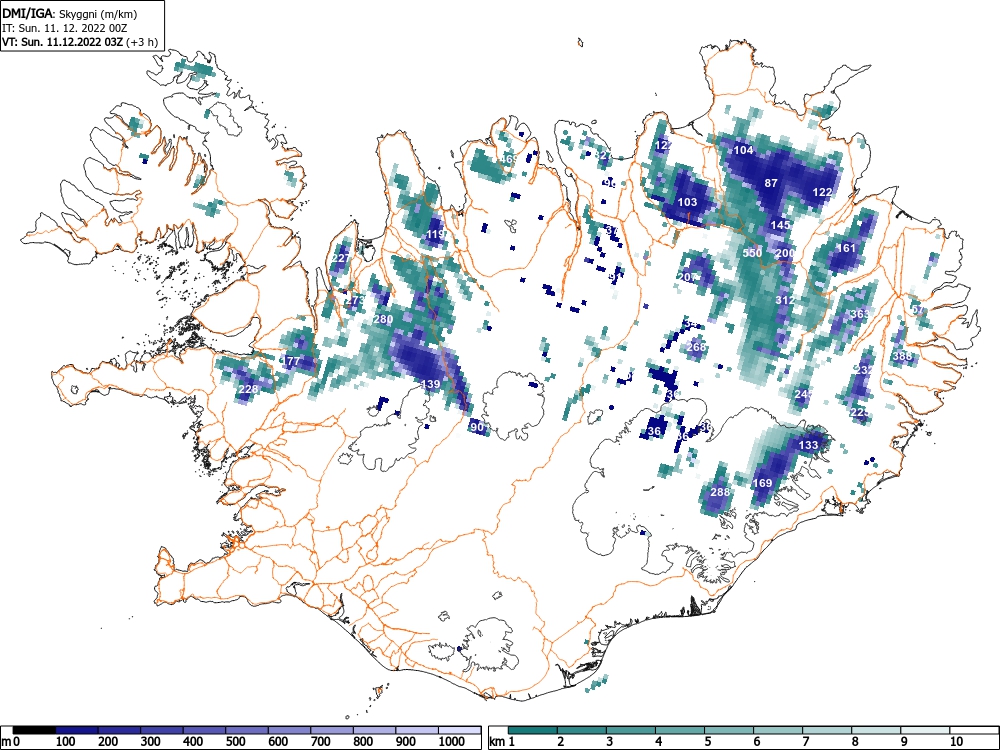Viewport: 1000px width, 750px height.
Task: Click the 363 label in the east
Action: tap(860, 314)
